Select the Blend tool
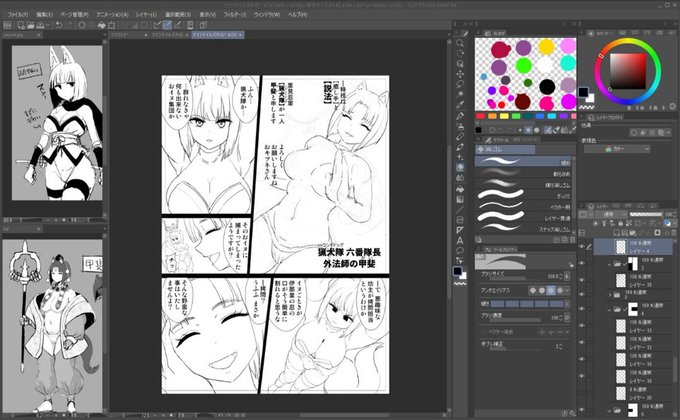680x420 pixels. pos(460,178)
